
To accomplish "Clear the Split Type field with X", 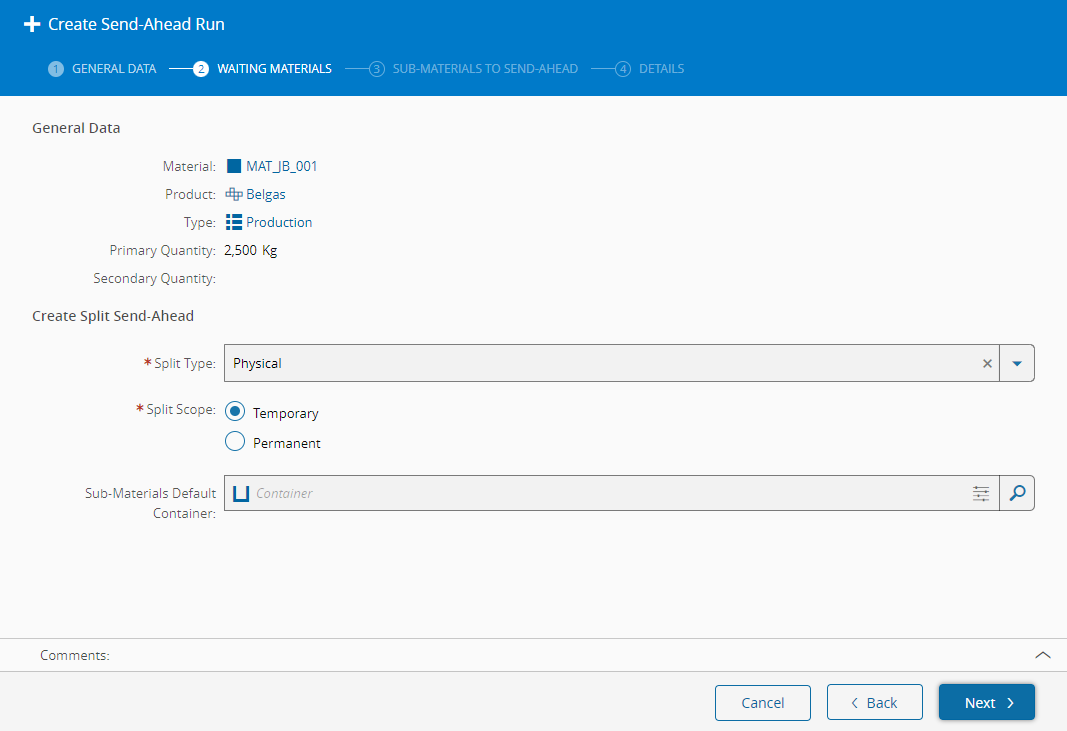I will 987,363.
